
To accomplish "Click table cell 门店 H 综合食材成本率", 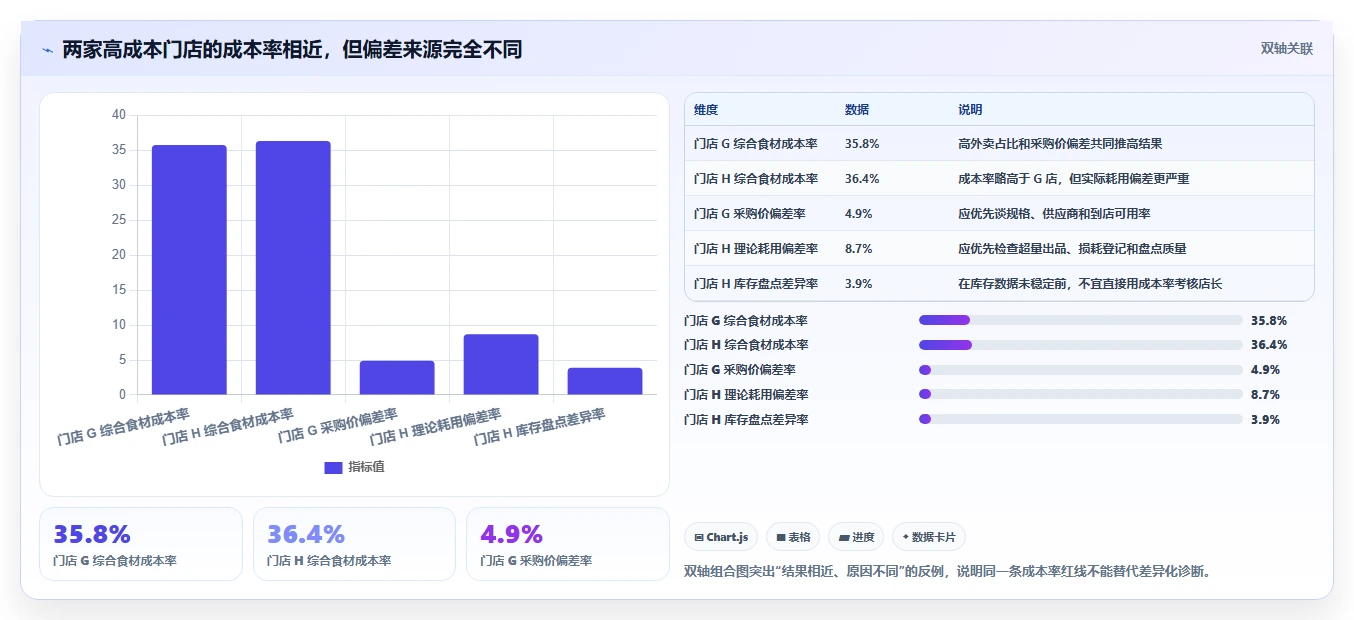I will point(755,179).
